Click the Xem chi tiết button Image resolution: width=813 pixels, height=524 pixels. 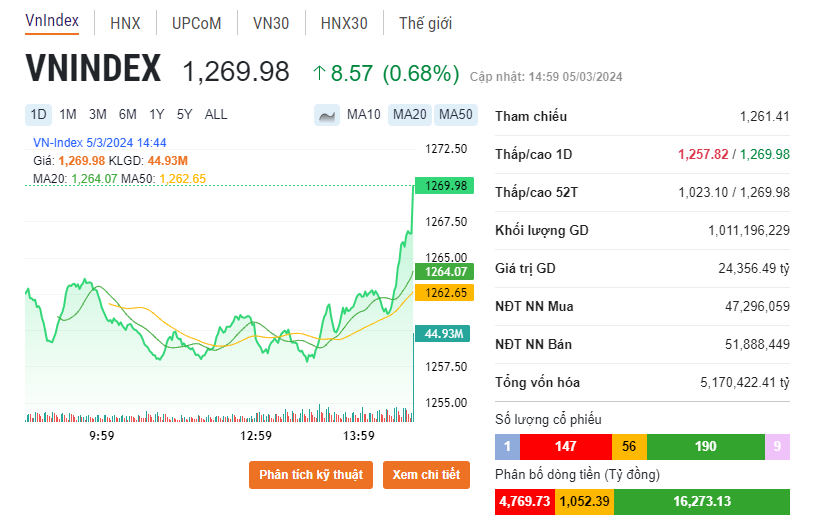coord(426,475)
